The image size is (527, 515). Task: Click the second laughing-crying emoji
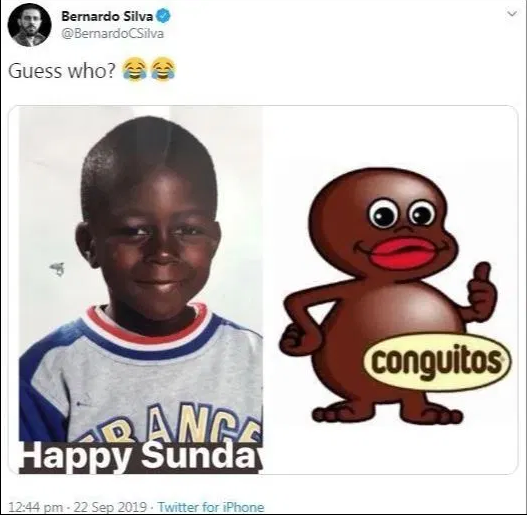[x=163, y=69]
